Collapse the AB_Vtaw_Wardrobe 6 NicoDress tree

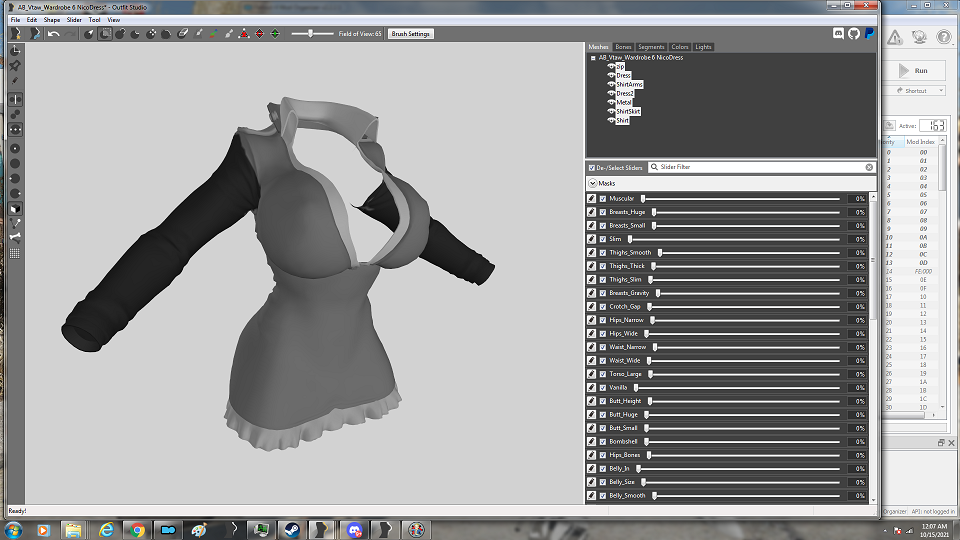[x=593, y=58]
